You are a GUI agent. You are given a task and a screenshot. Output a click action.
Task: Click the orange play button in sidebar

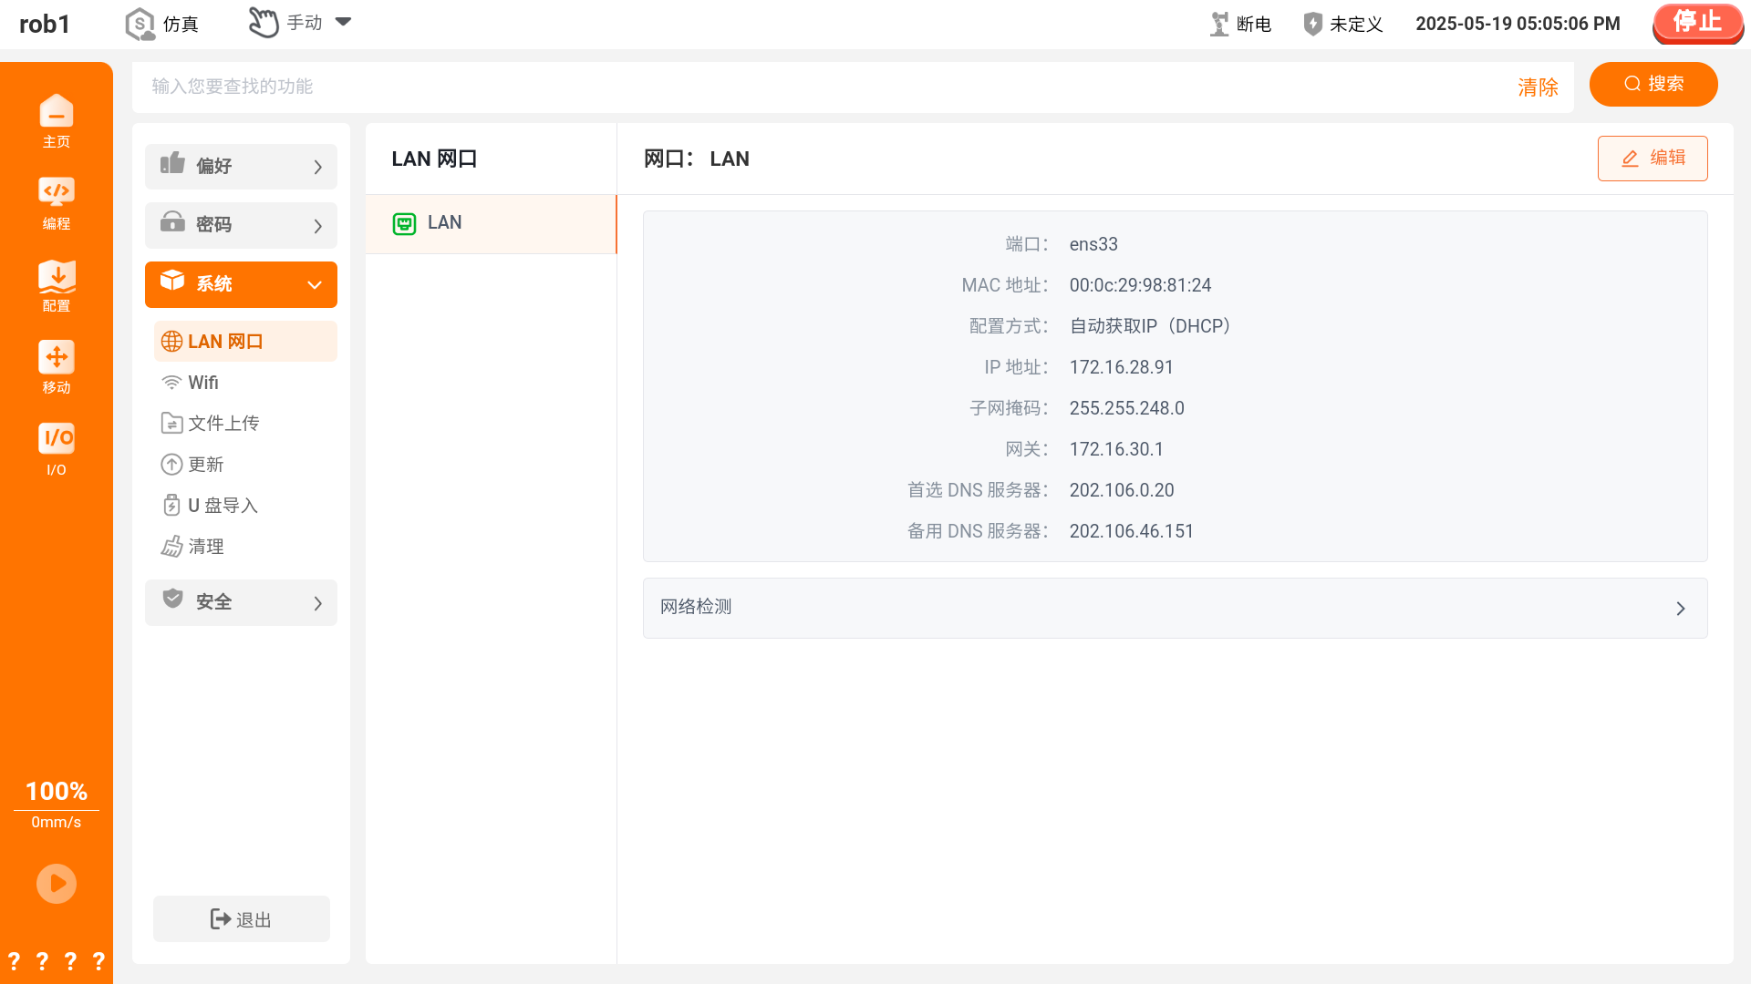tap(56, 884)
